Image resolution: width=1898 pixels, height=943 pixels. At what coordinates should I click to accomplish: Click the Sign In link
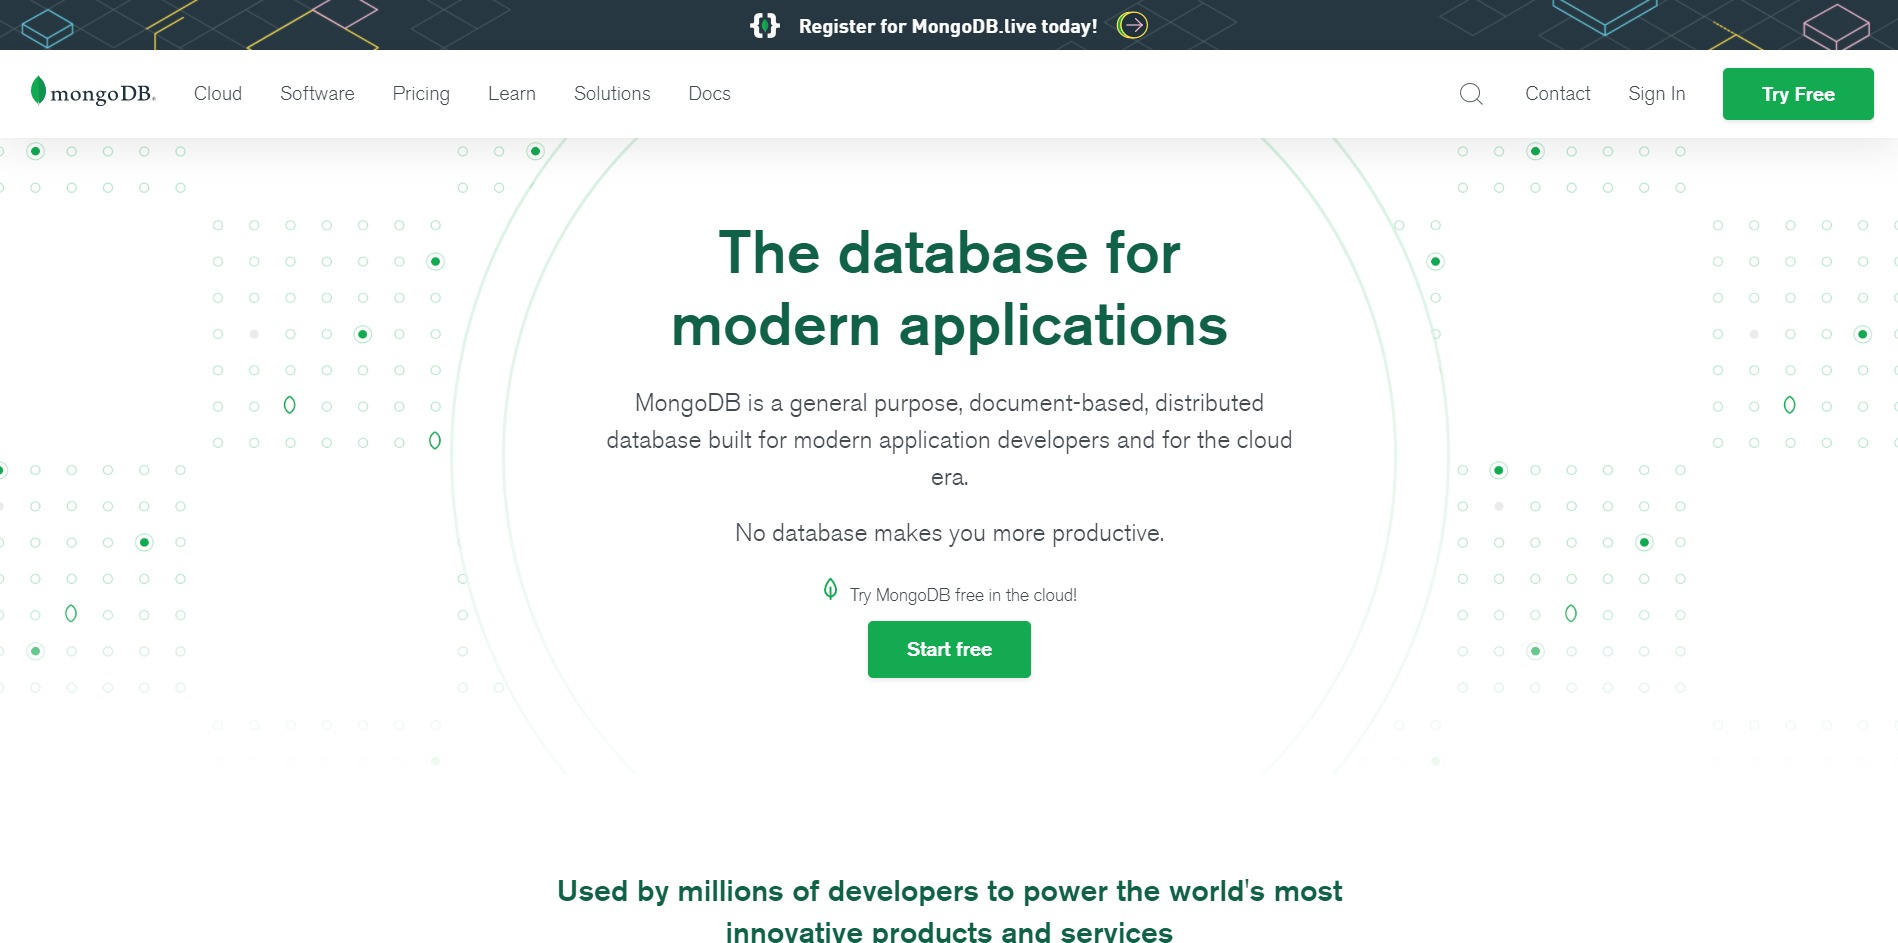[1656, 94]
